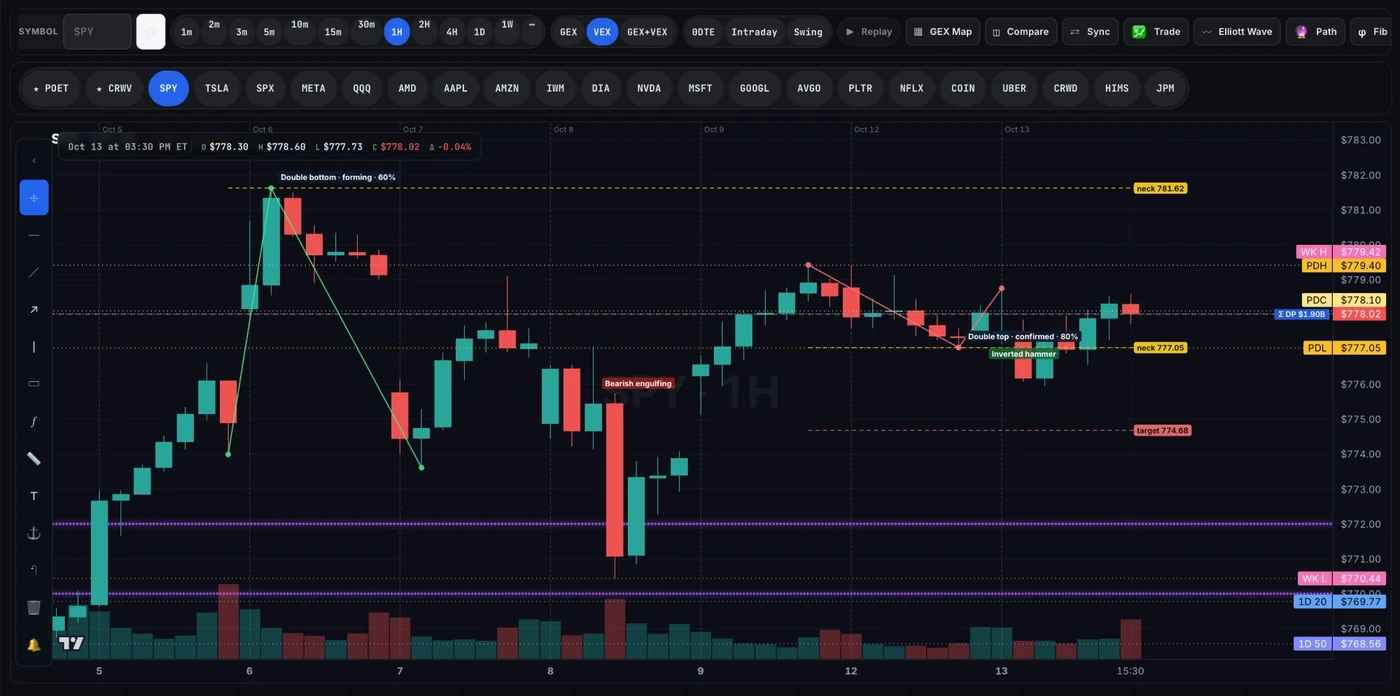Image resolution: width=1400 pixels, height=696 pixels.
Task: Click the dash button after 1W
Action: pyautogui.click(x=532, y=32)
